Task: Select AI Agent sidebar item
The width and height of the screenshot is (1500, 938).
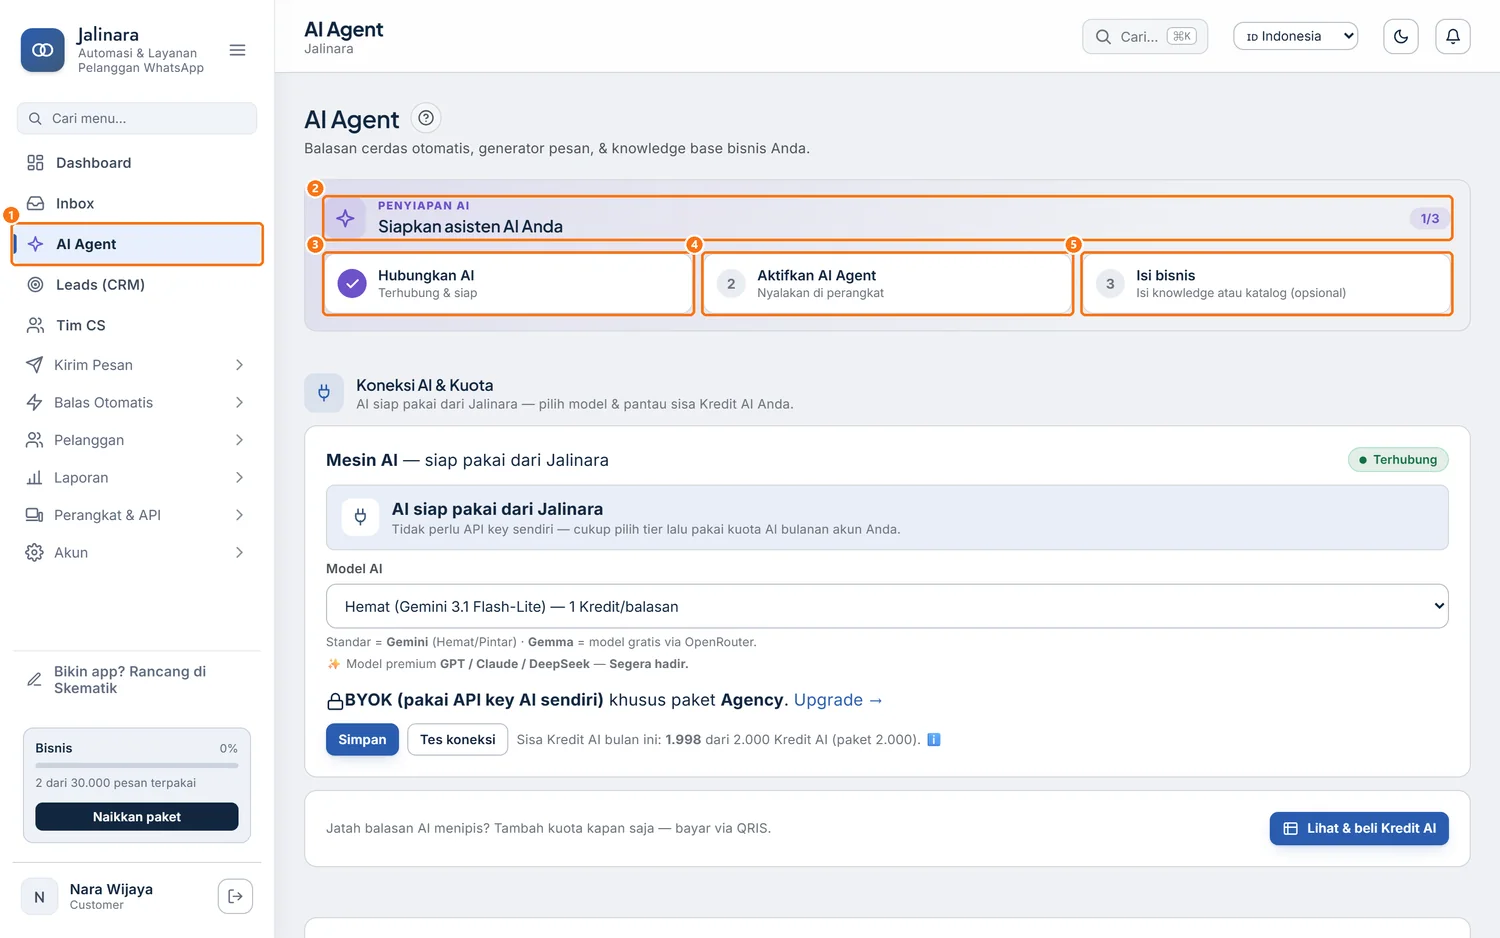Action: pos(137,244)
